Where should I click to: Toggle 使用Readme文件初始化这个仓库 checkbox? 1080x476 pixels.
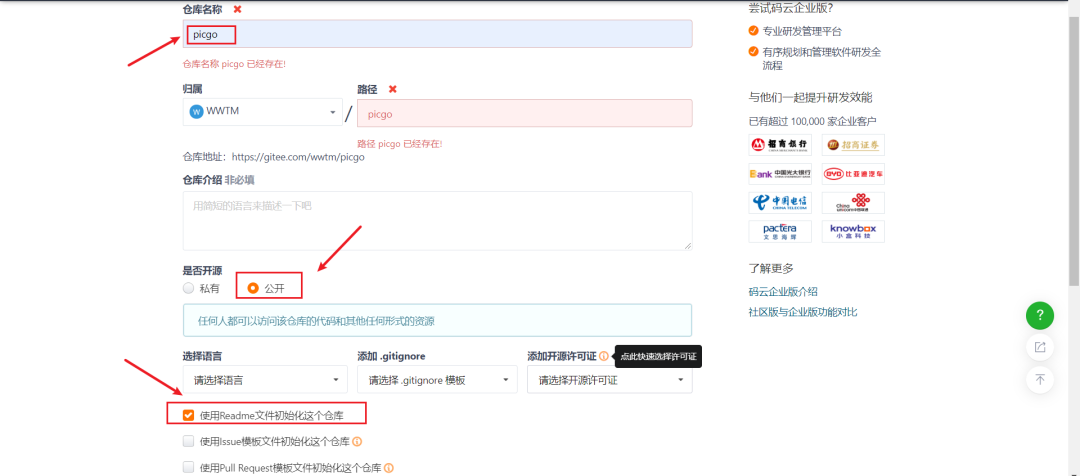tap(188, 415)
